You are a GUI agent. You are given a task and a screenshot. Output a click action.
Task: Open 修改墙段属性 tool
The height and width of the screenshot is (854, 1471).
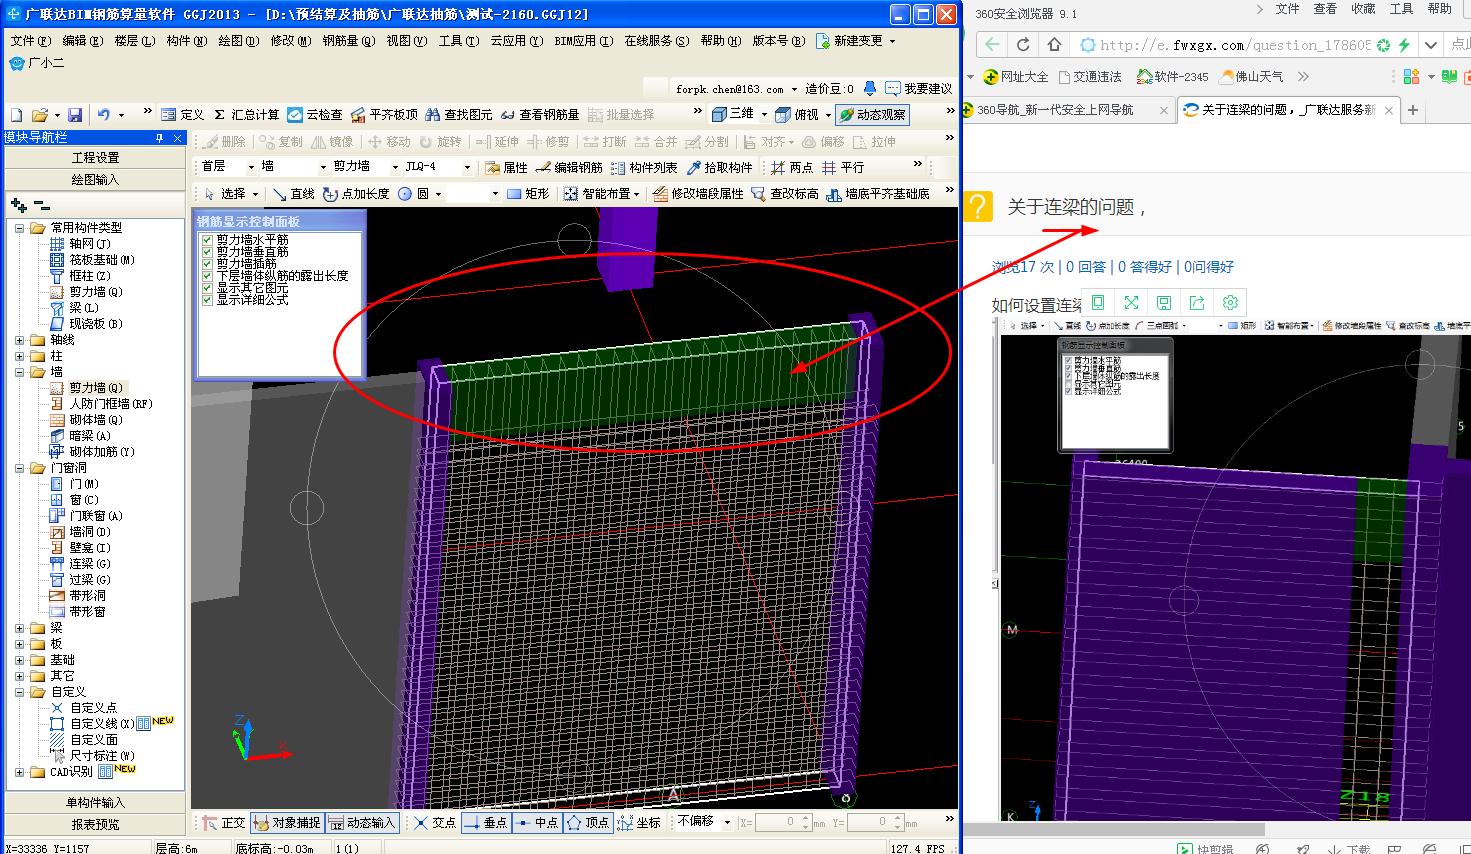(x=698, y=193)
